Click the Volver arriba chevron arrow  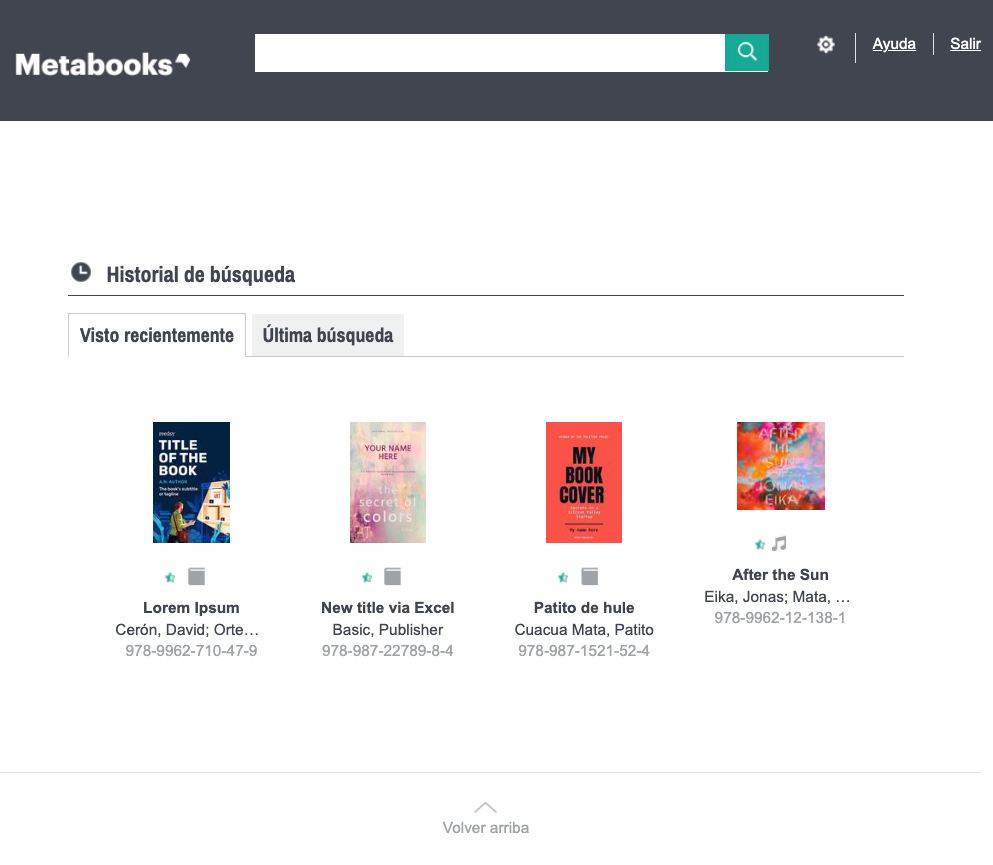point(485,807)
